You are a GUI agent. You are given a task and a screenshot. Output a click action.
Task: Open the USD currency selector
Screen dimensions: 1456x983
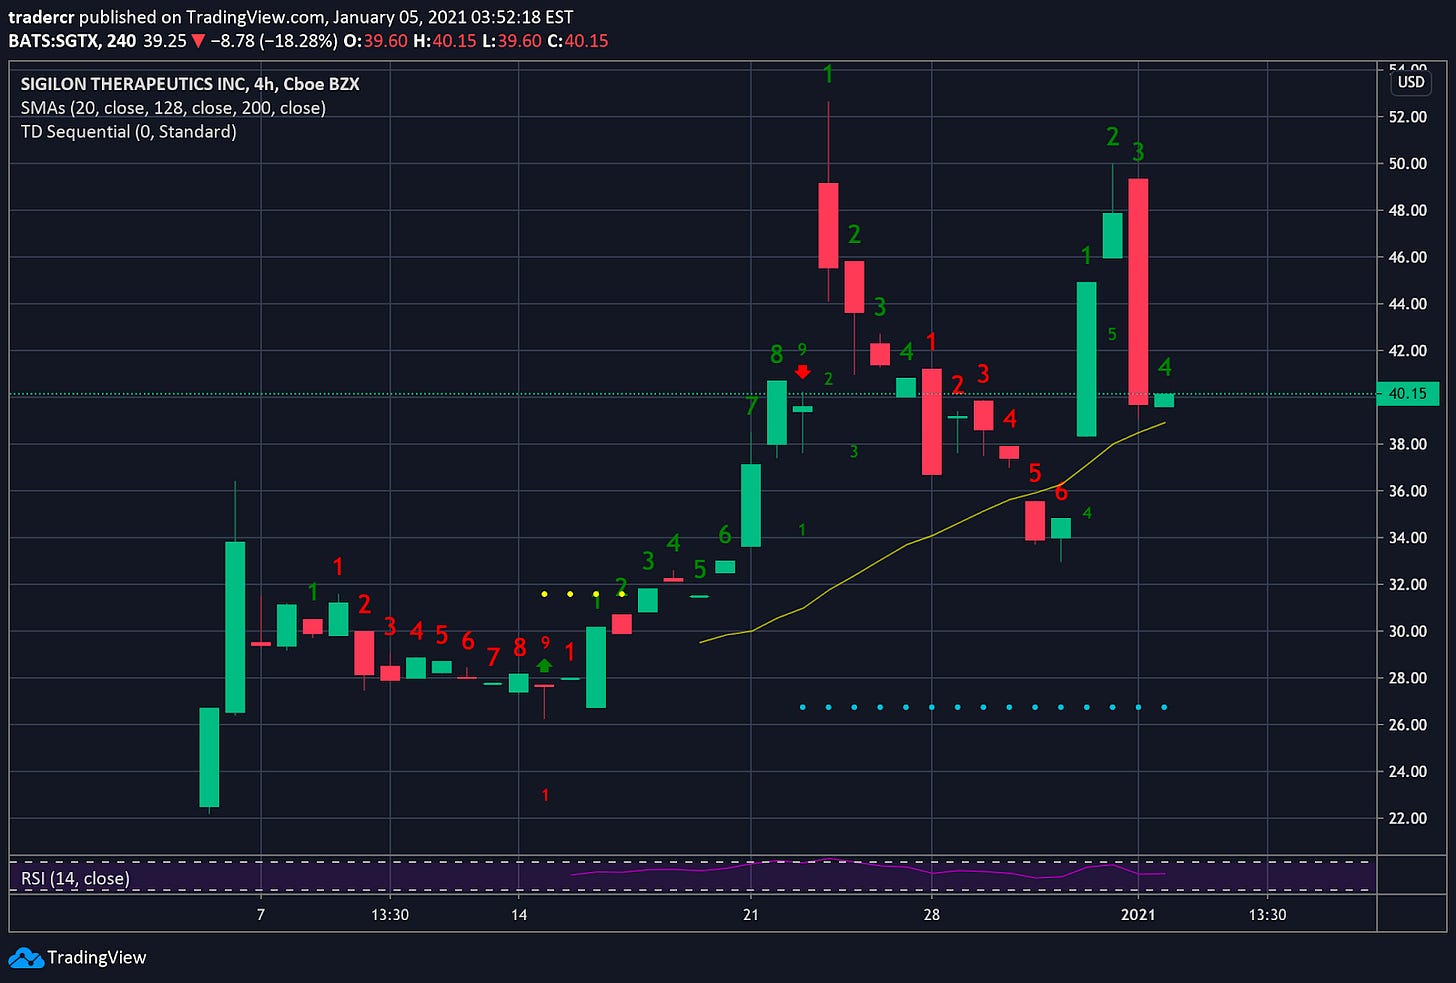click(x=1411, y=82)
